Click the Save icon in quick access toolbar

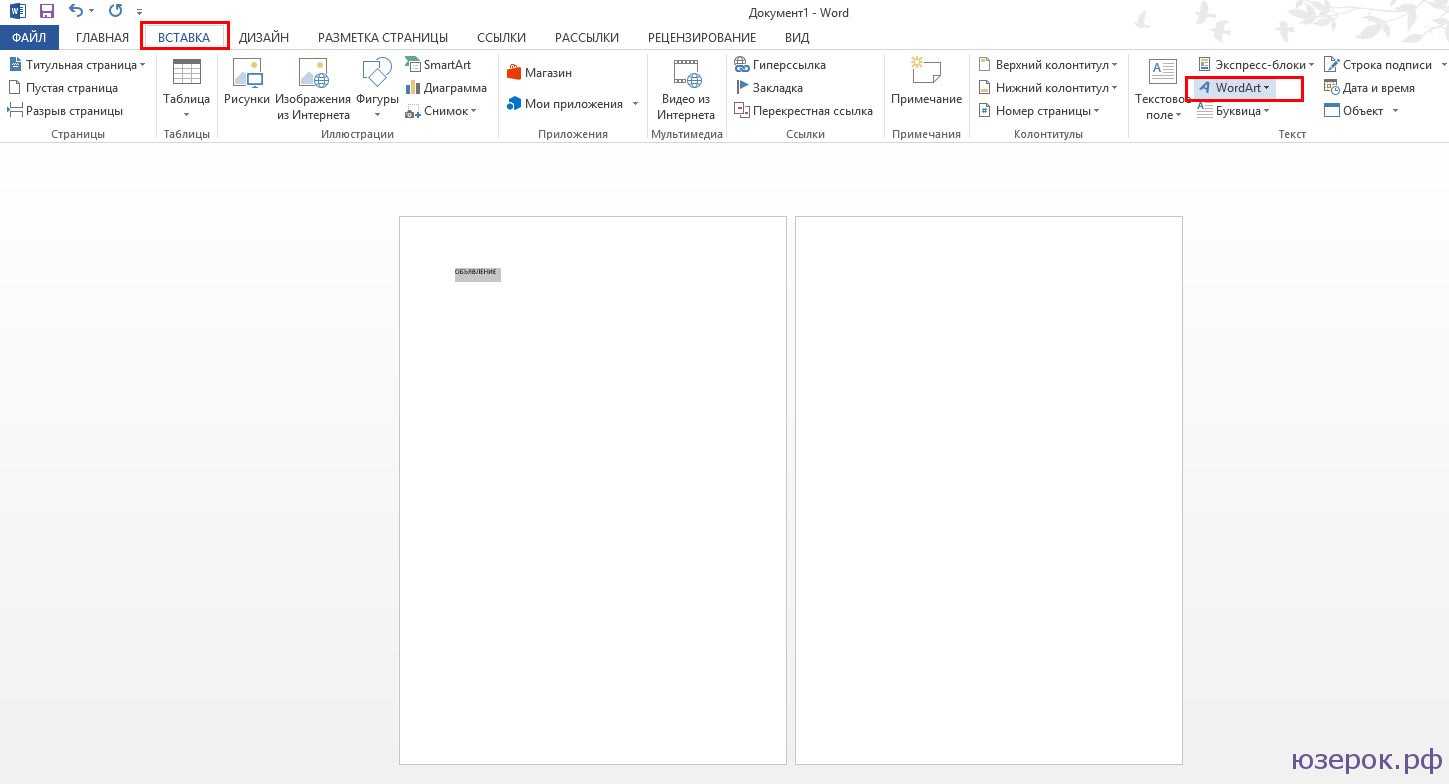[47, 12]
